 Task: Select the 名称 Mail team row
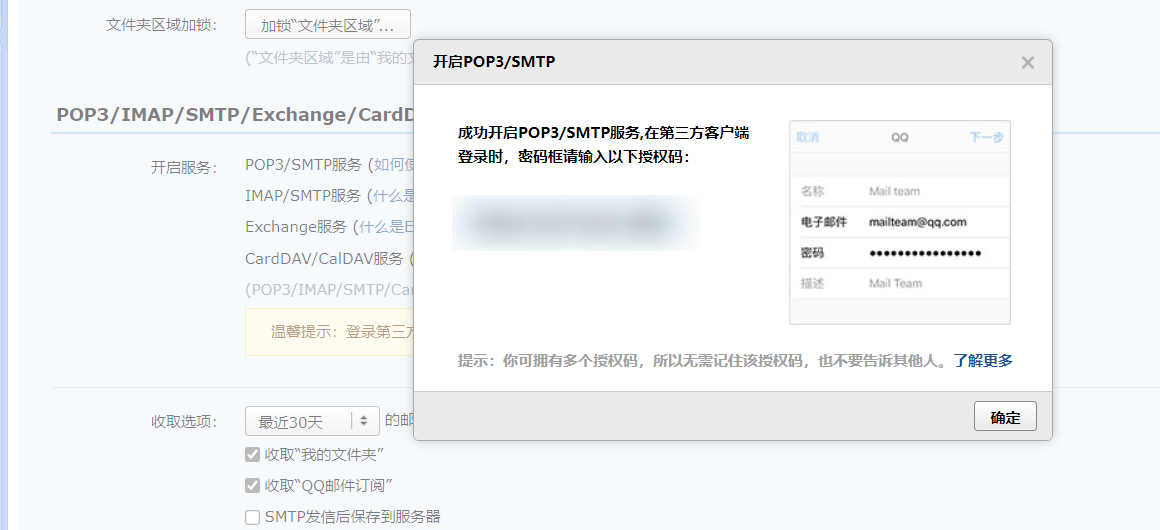click(x=899, y=191)
